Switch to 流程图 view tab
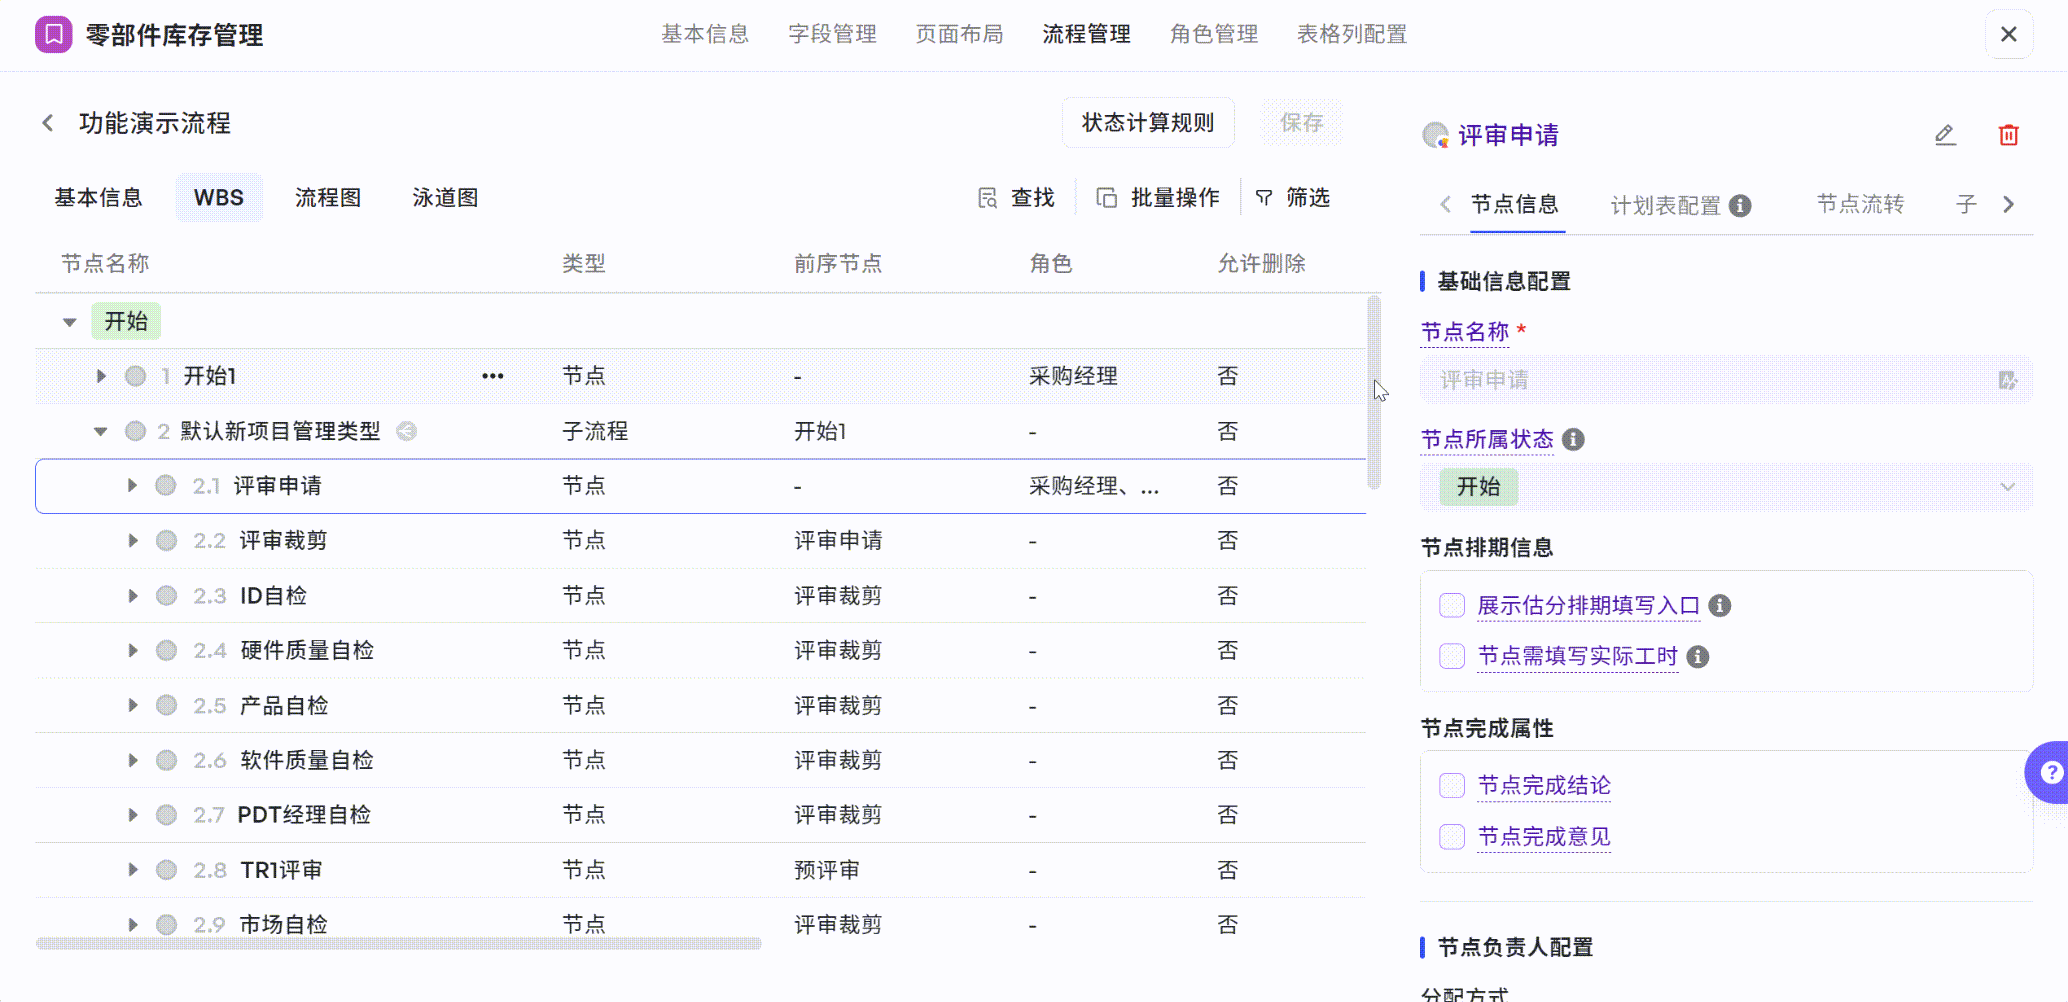 tap(328, 198)
